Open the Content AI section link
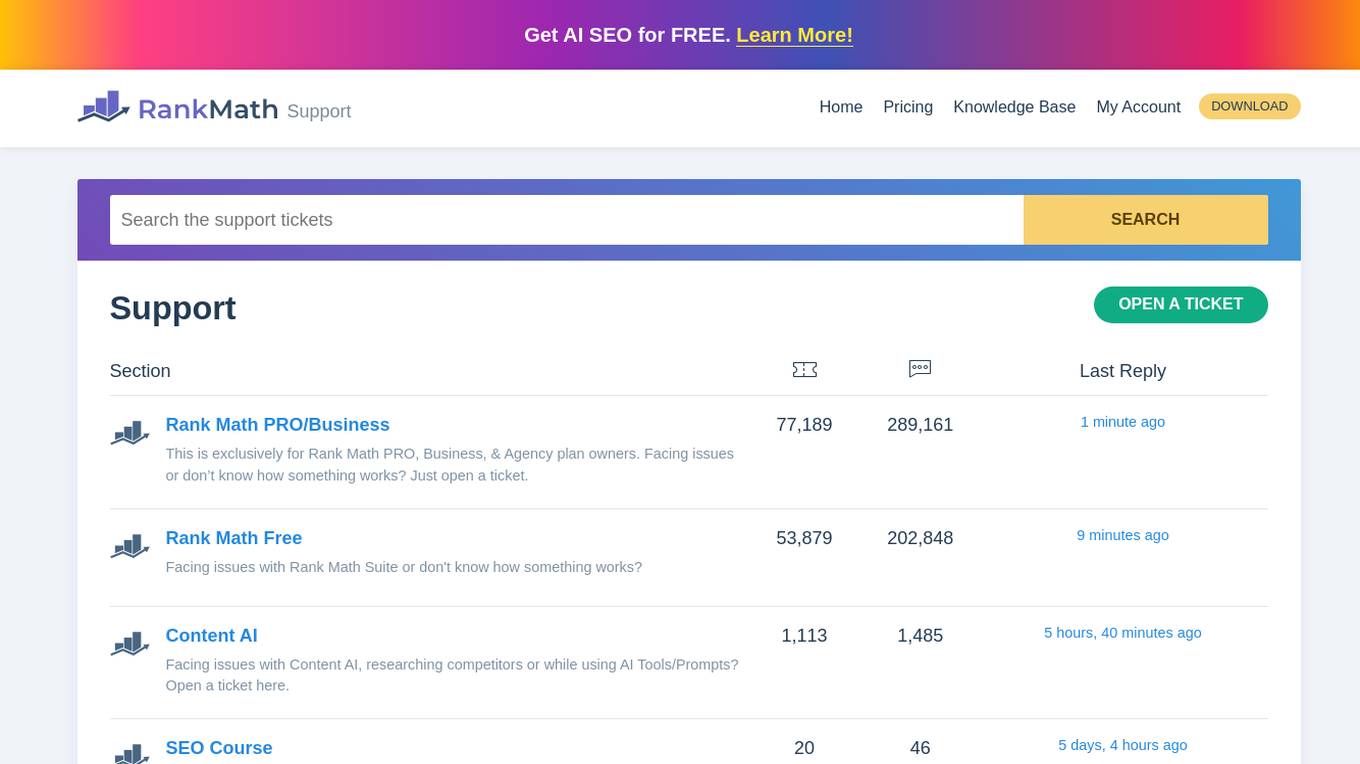Screen dimensions: 1360x764 click(211, 636)
